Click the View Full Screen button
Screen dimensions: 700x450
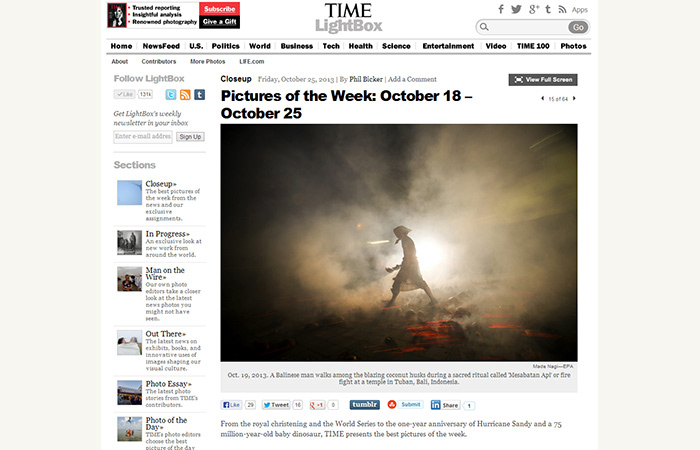pyautogui.click(x=543, y=79)
